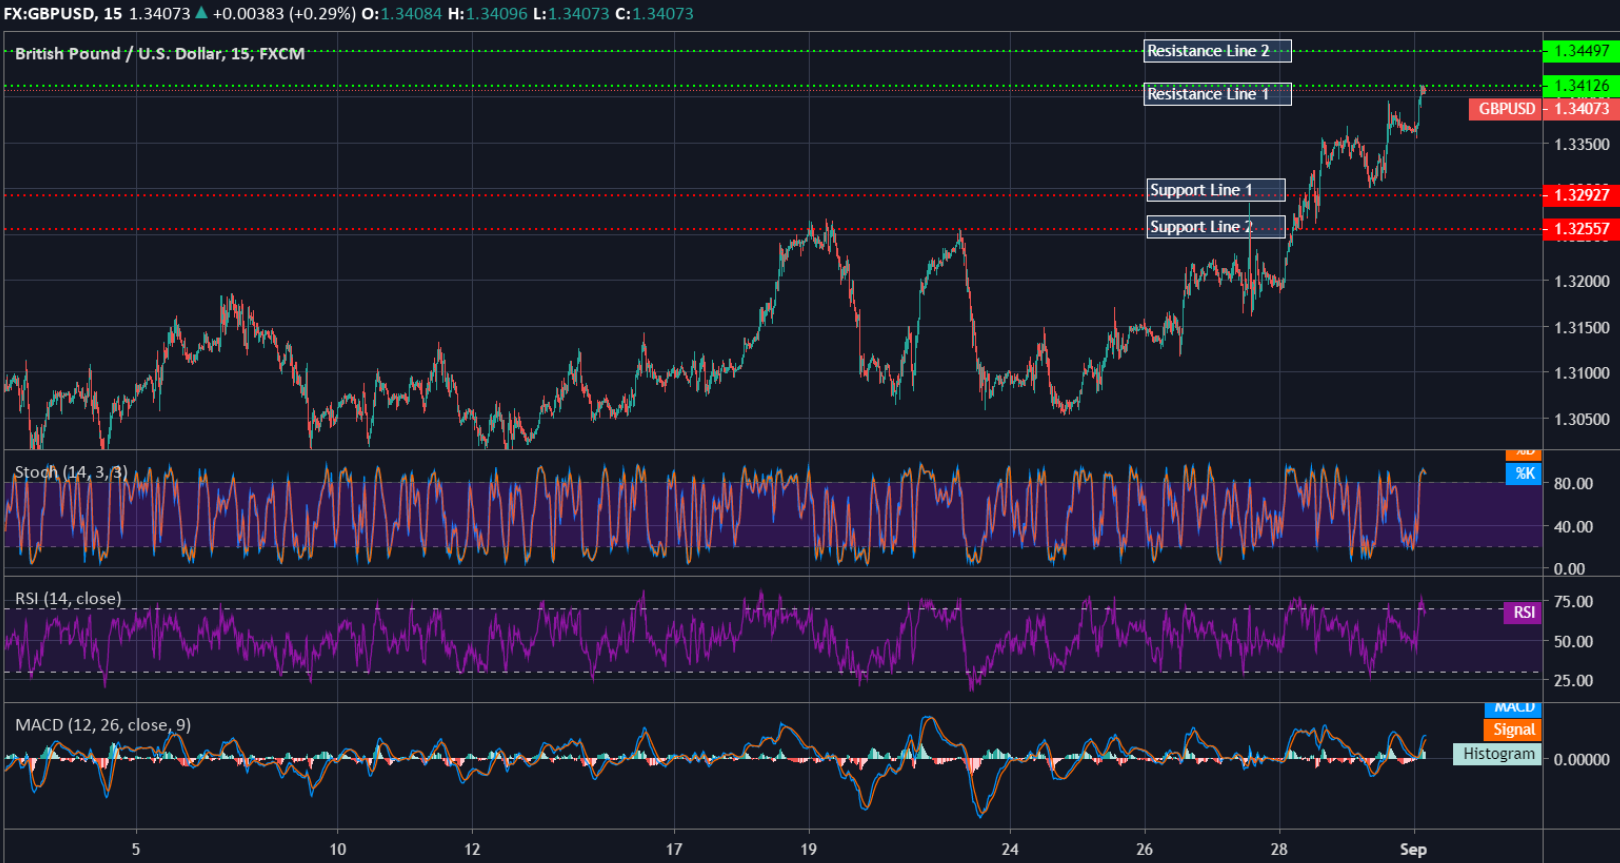Screen dimensions: 1620x863
Task: Select the British Pound / U.S. Dollar chart title
Action: point(160,54)
